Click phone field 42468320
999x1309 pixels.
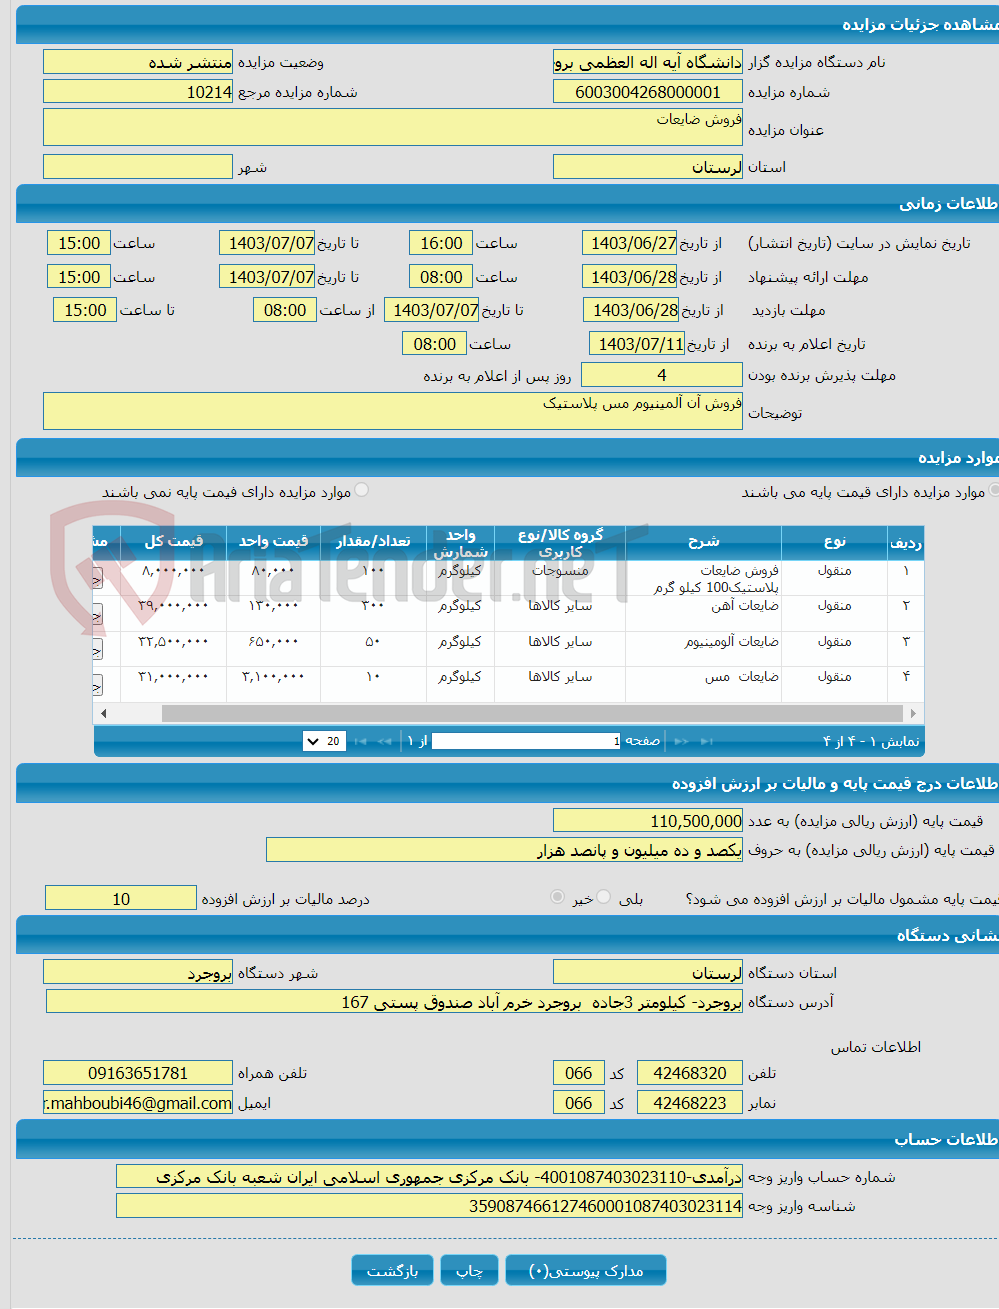pos(690,1073)
